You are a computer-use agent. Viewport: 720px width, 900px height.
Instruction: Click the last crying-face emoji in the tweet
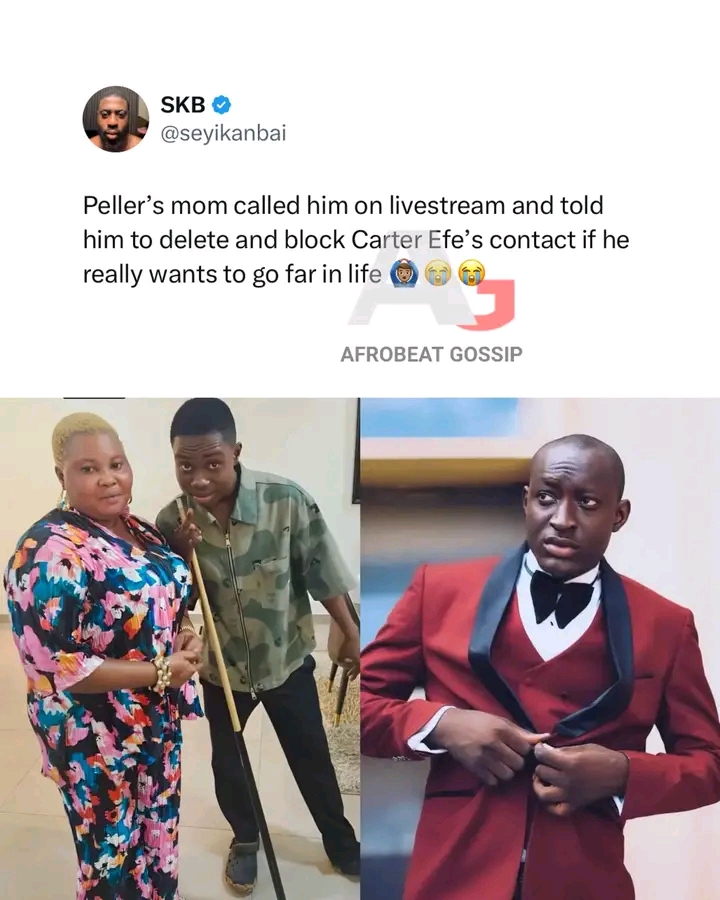coord(472,274)
